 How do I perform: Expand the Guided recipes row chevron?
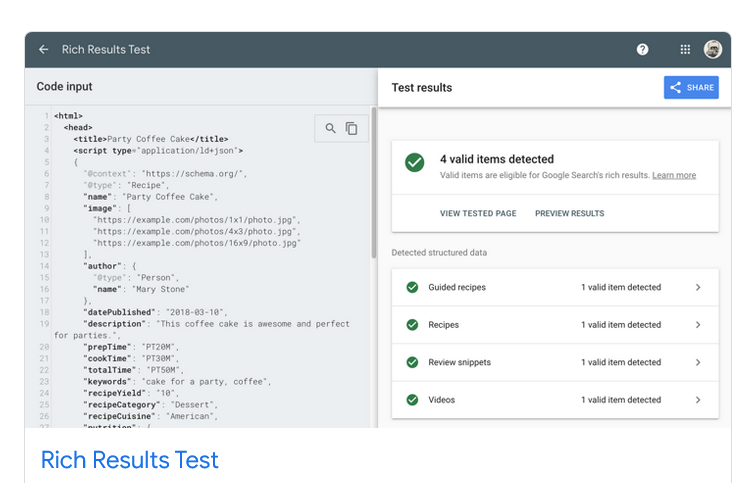(x=698, y=287)
